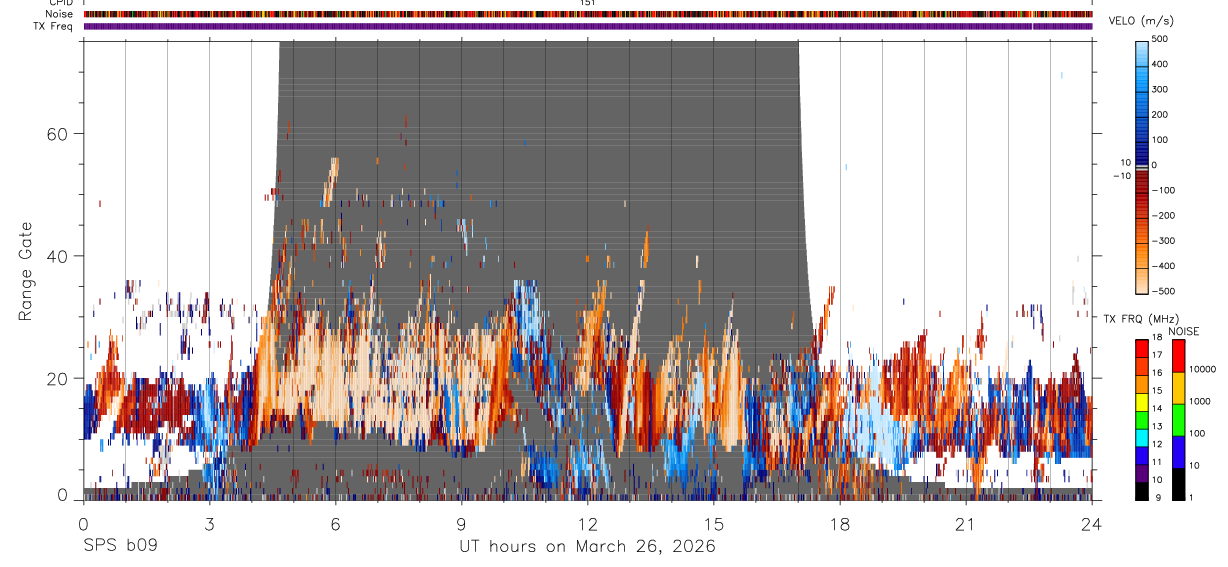Click the 'NOISE' legend title above color scale
This screenshot has width=1228, height=567.
[x=1184, y=332]
